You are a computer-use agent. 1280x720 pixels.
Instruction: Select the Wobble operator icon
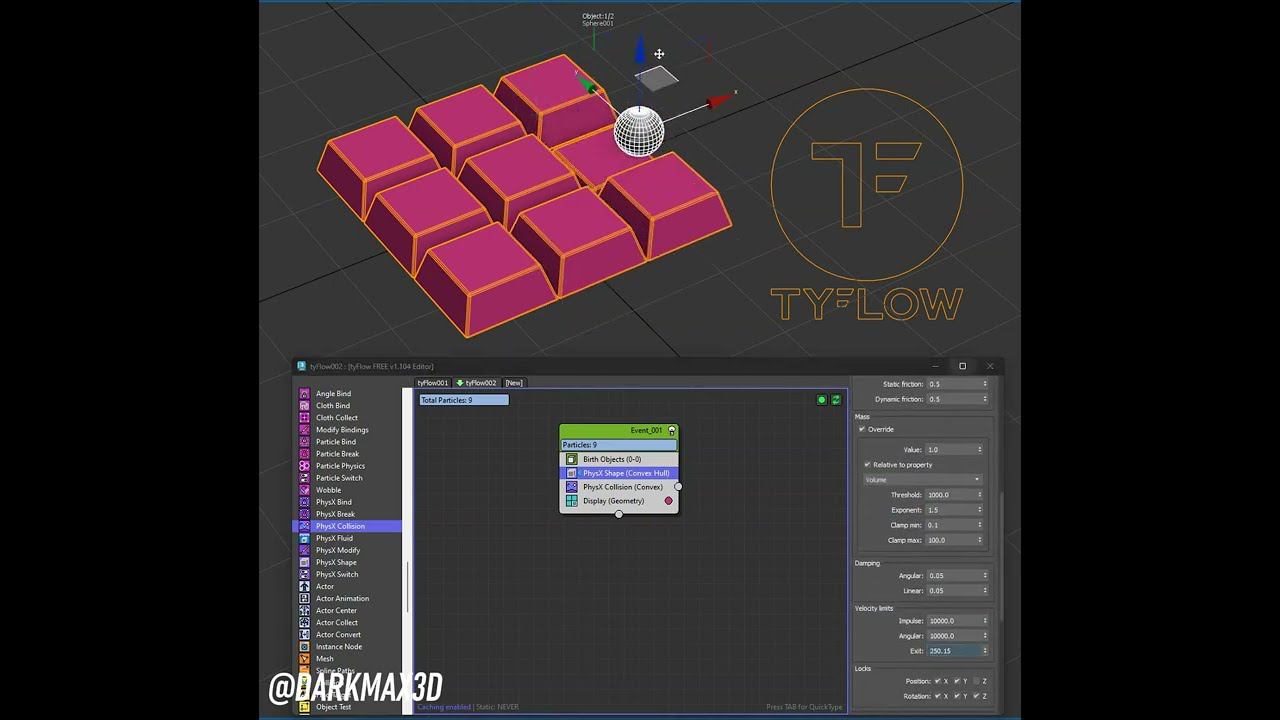click(305, 490)
